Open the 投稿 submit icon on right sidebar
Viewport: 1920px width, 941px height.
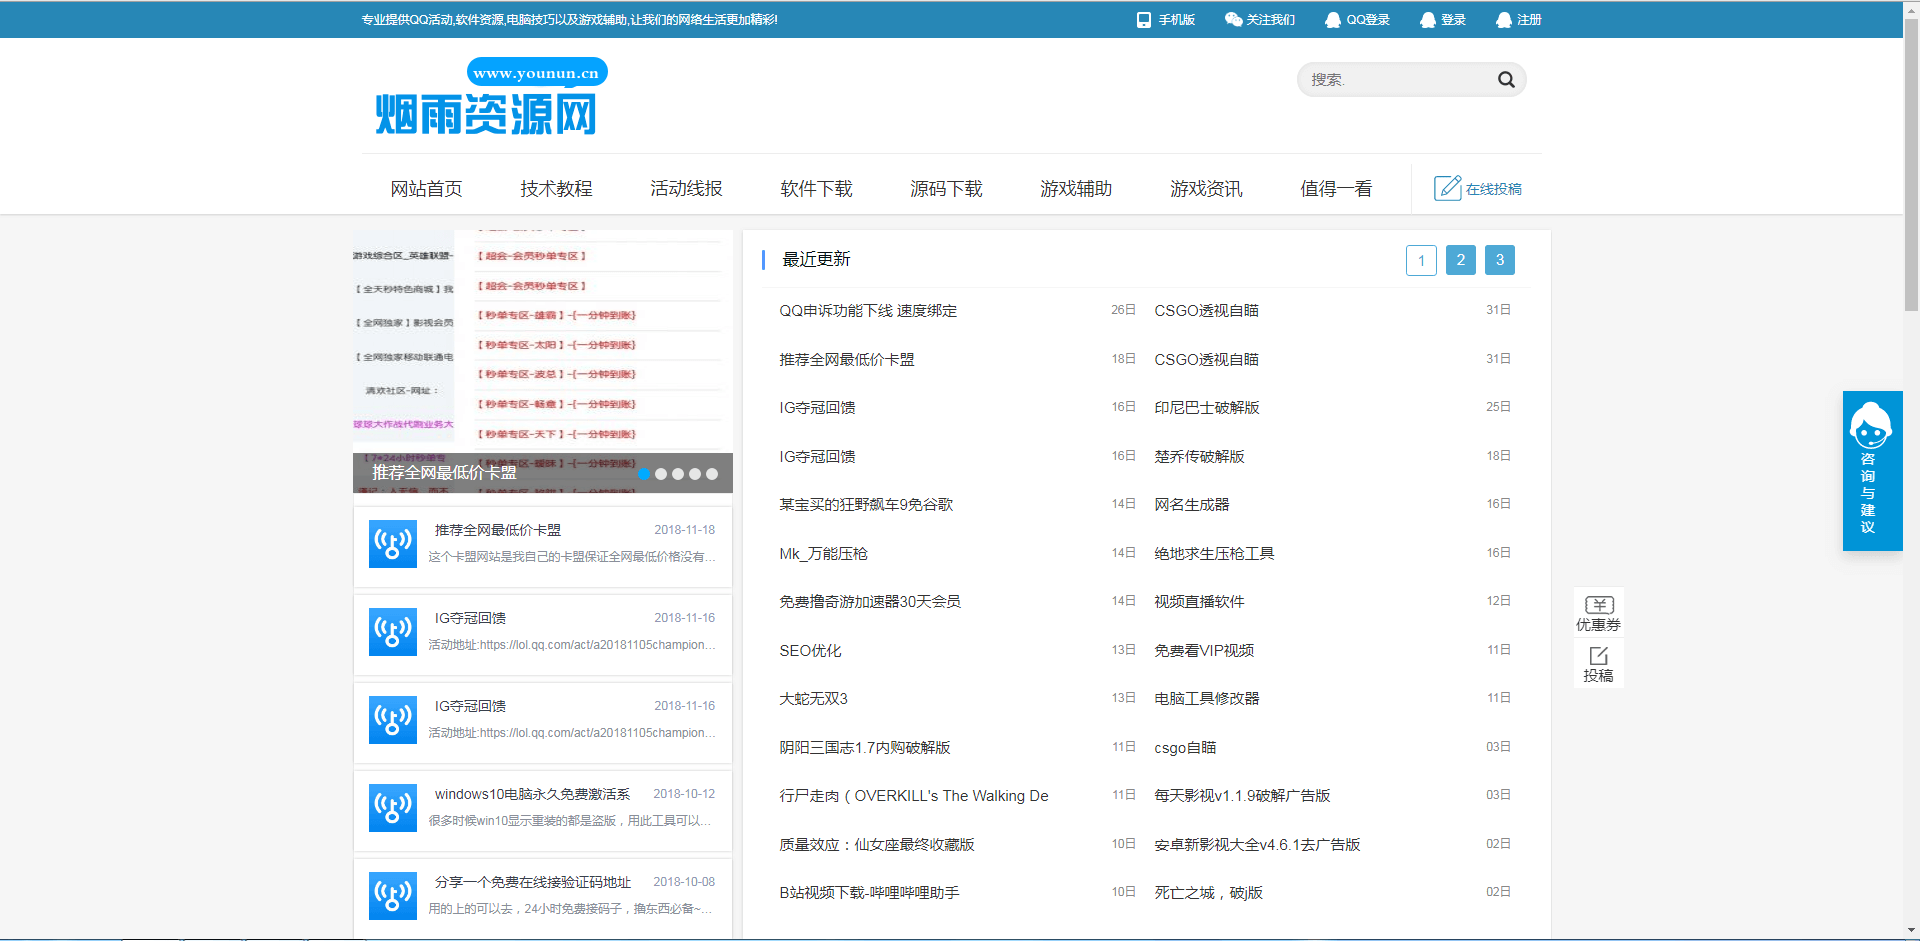(1598, 657)
